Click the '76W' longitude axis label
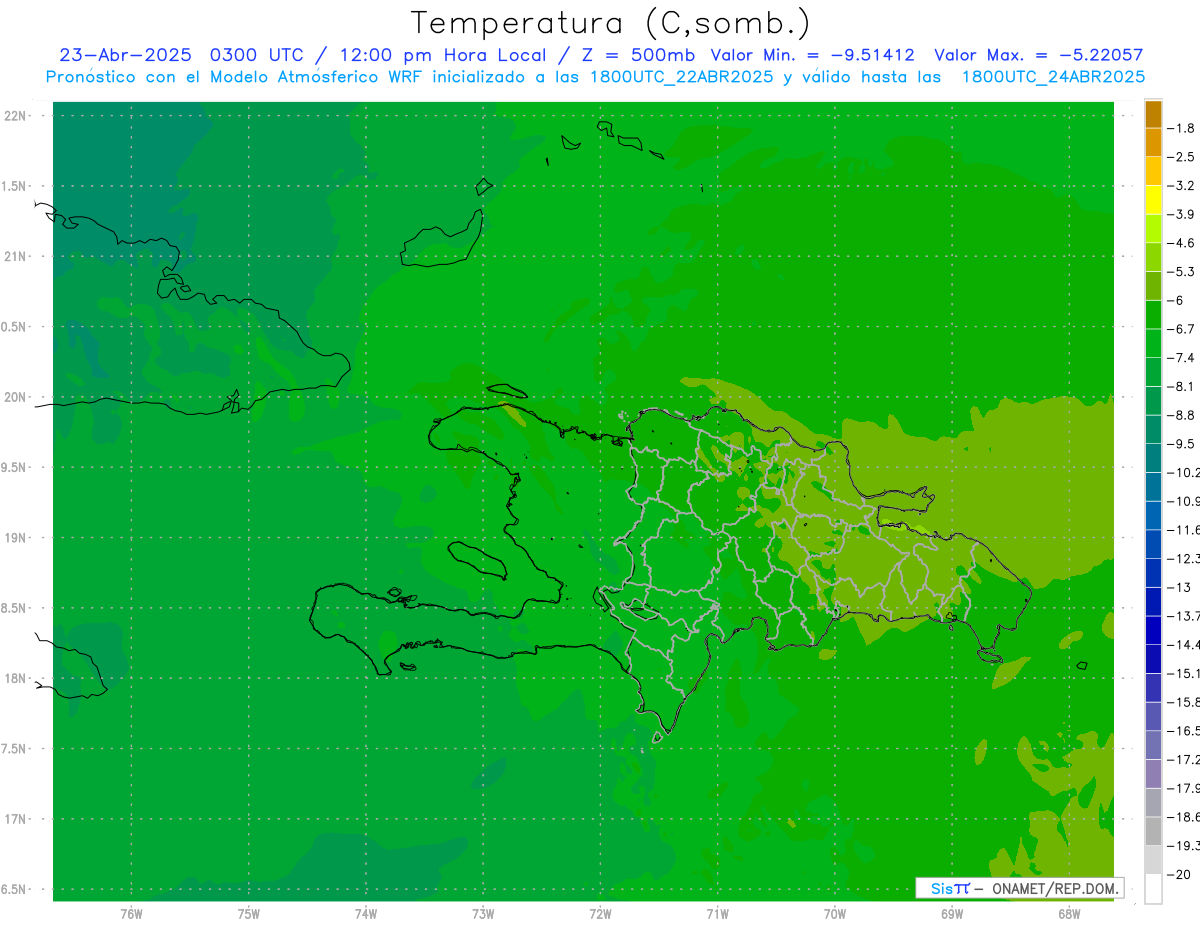 pyautogui.click(x=131, y=913)
